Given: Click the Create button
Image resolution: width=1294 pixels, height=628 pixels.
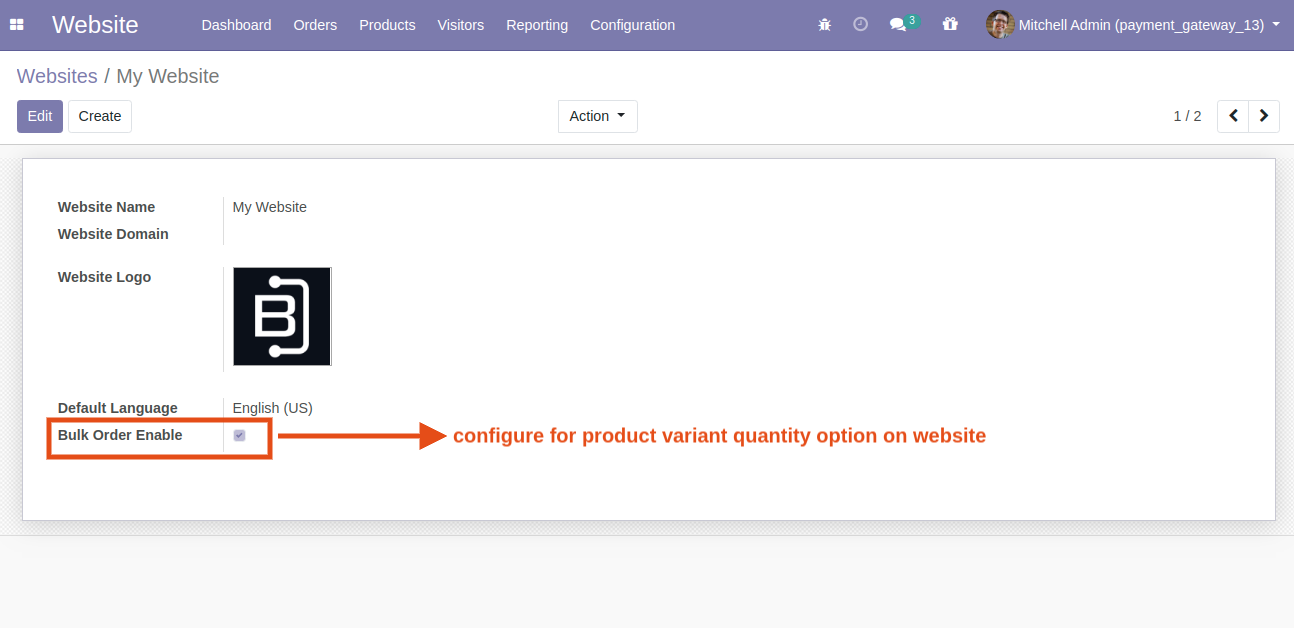Looking at the screenshot, I should pos(100,116).
